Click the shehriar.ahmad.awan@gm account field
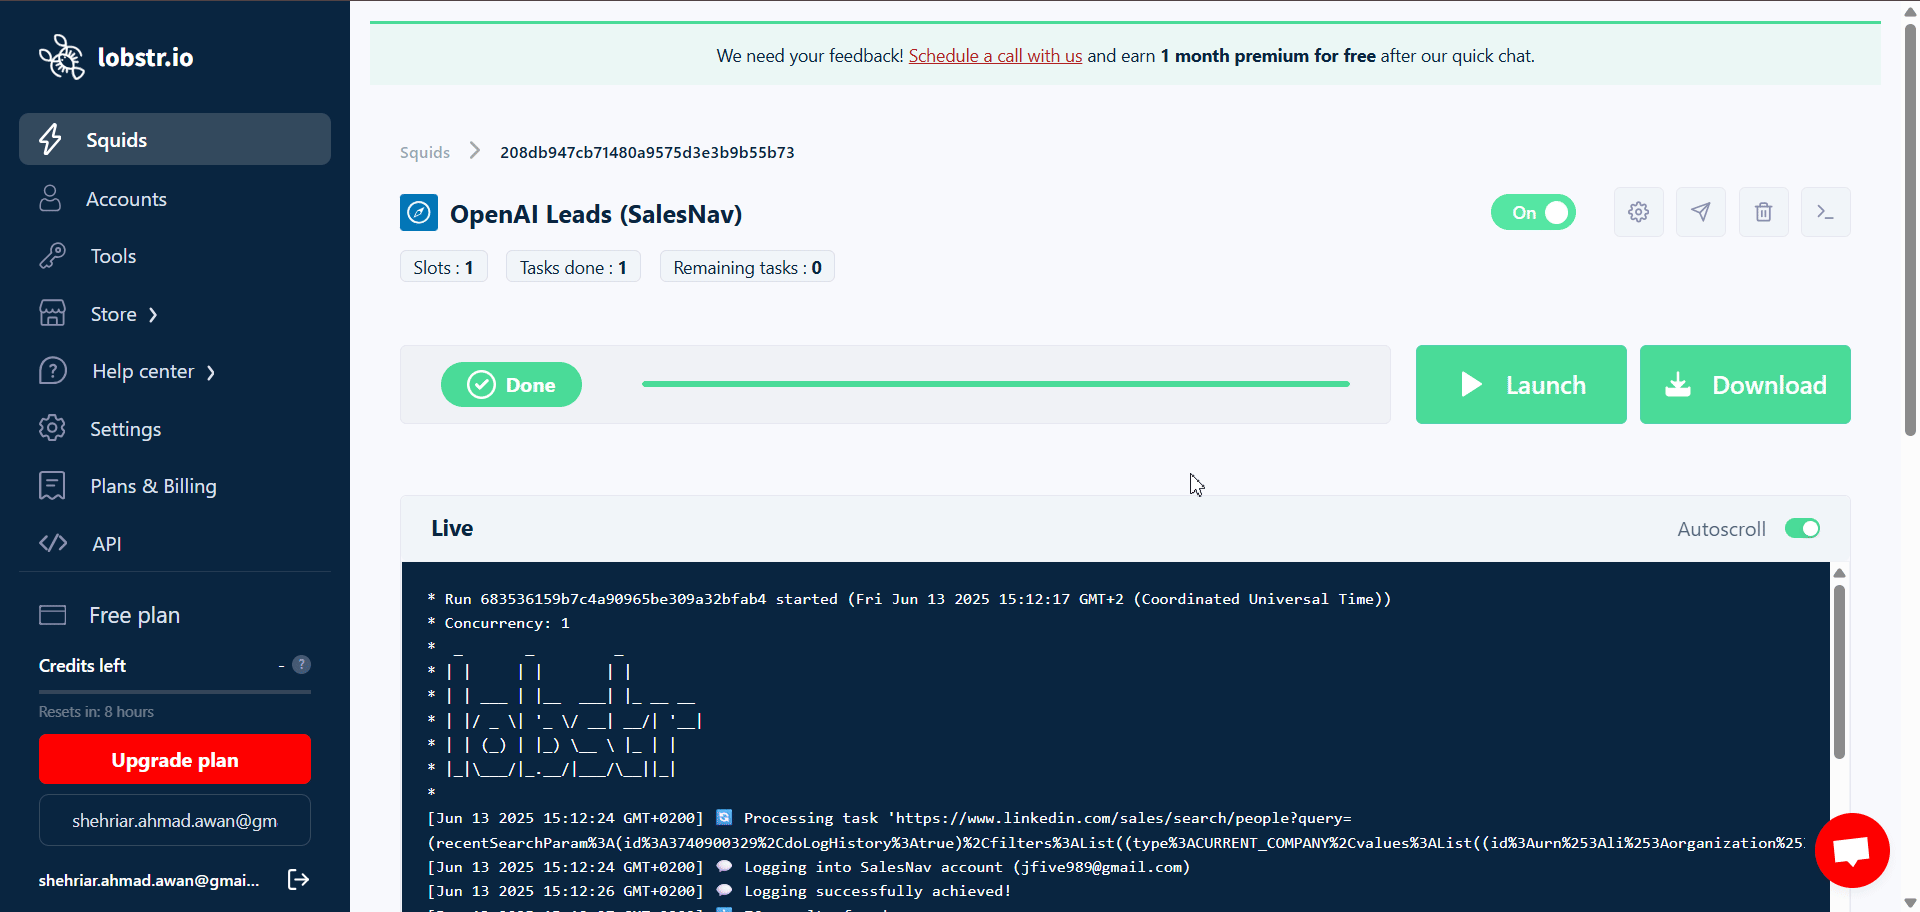Screen dimensions: 1920x912 coord(175,820)
